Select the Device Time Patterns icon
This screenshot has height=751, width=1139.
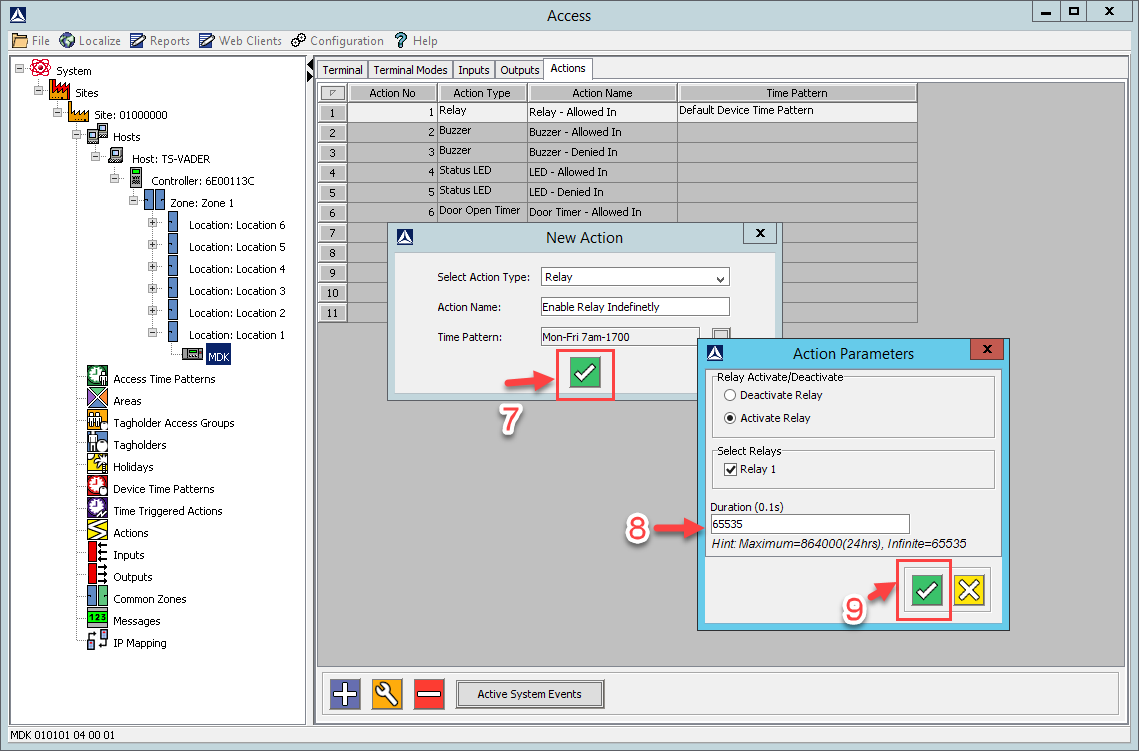(97, 486)
